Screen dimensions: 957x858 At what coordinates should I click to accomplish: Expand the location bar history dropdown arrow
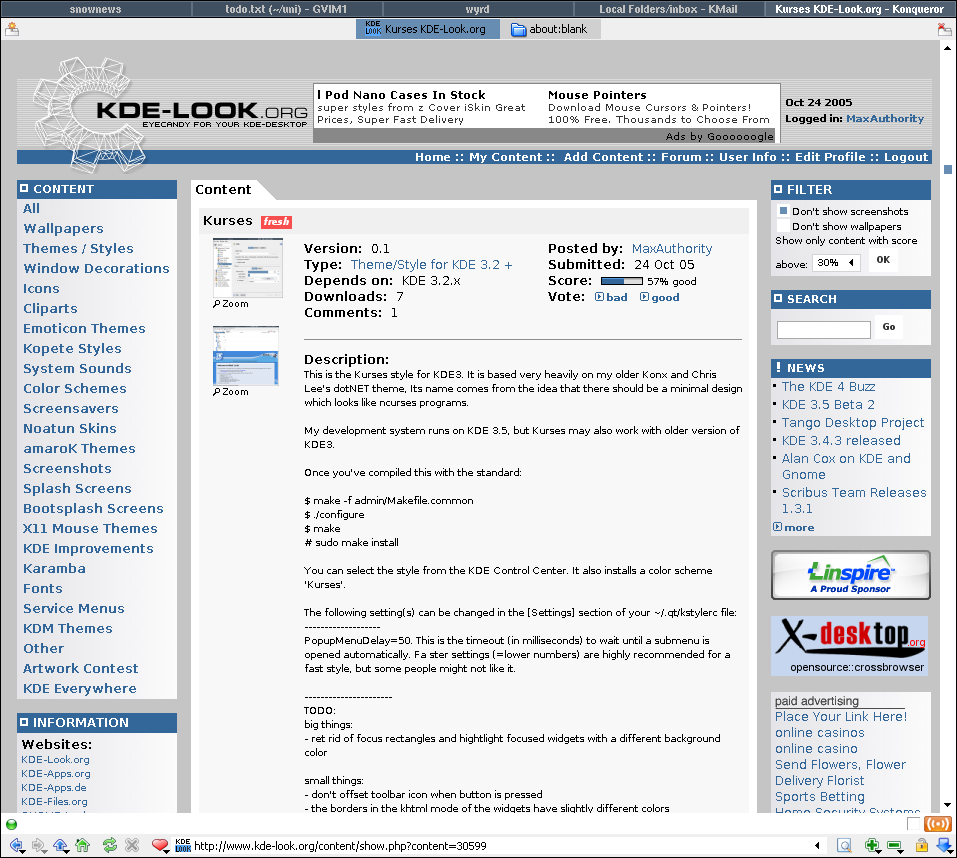pos(817,846)
